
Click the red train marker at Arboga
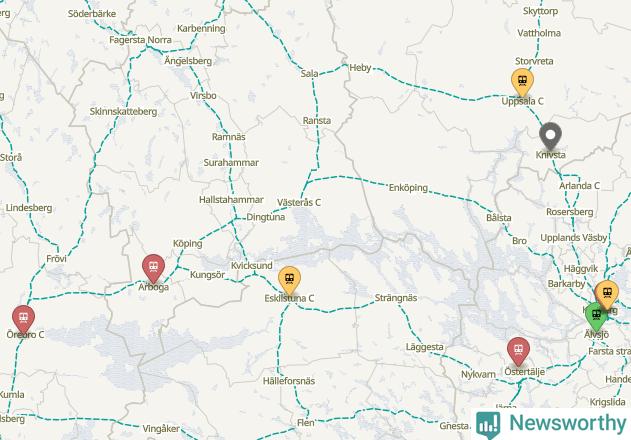coord(153,268)
